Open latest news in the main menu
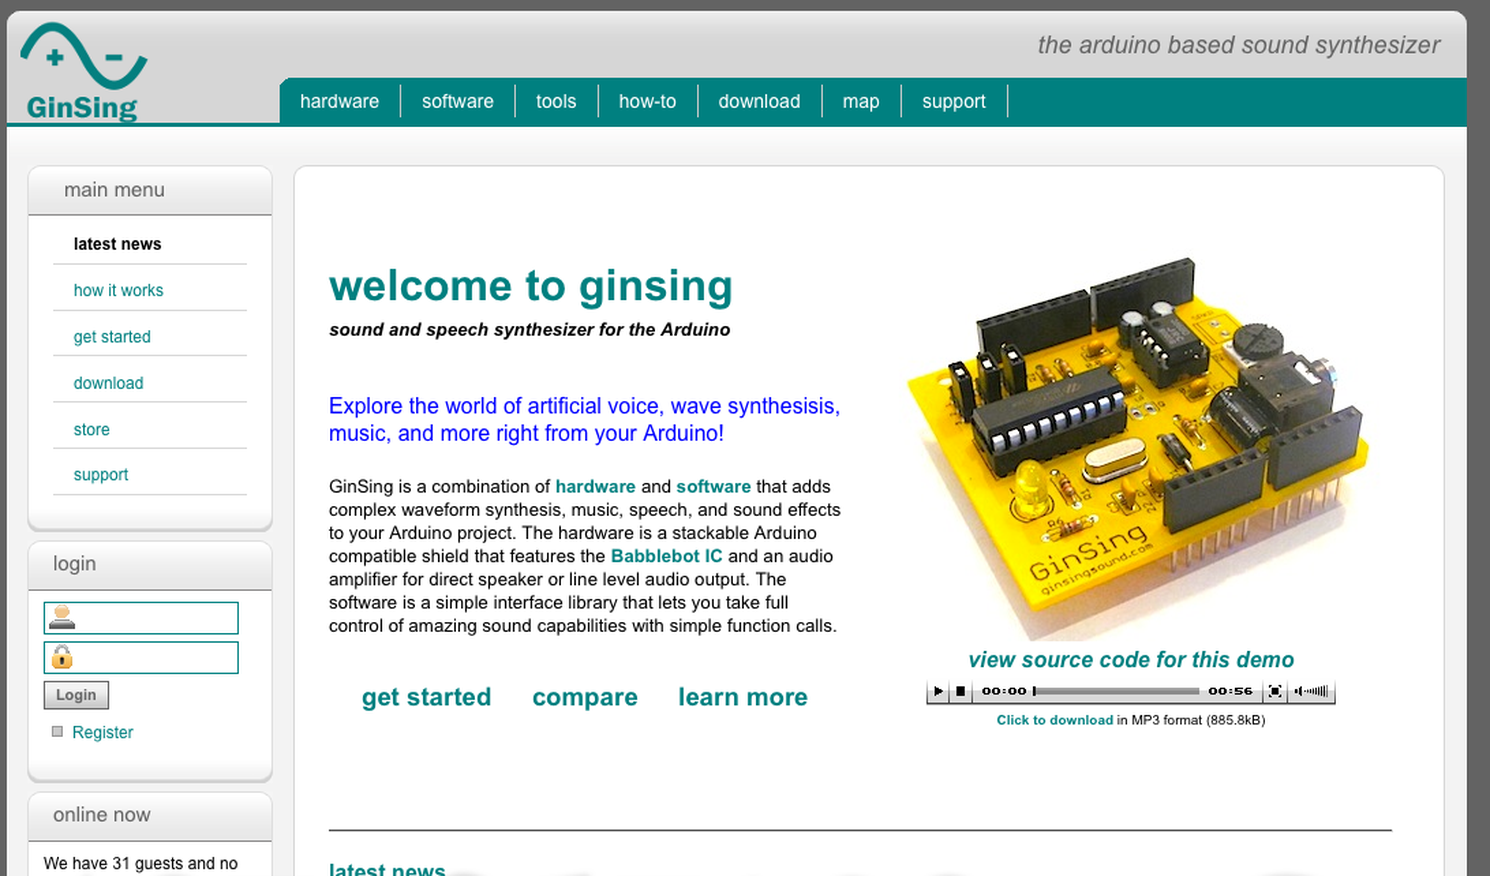This screenshot has height=876, width=1490. tap(117, 243)
